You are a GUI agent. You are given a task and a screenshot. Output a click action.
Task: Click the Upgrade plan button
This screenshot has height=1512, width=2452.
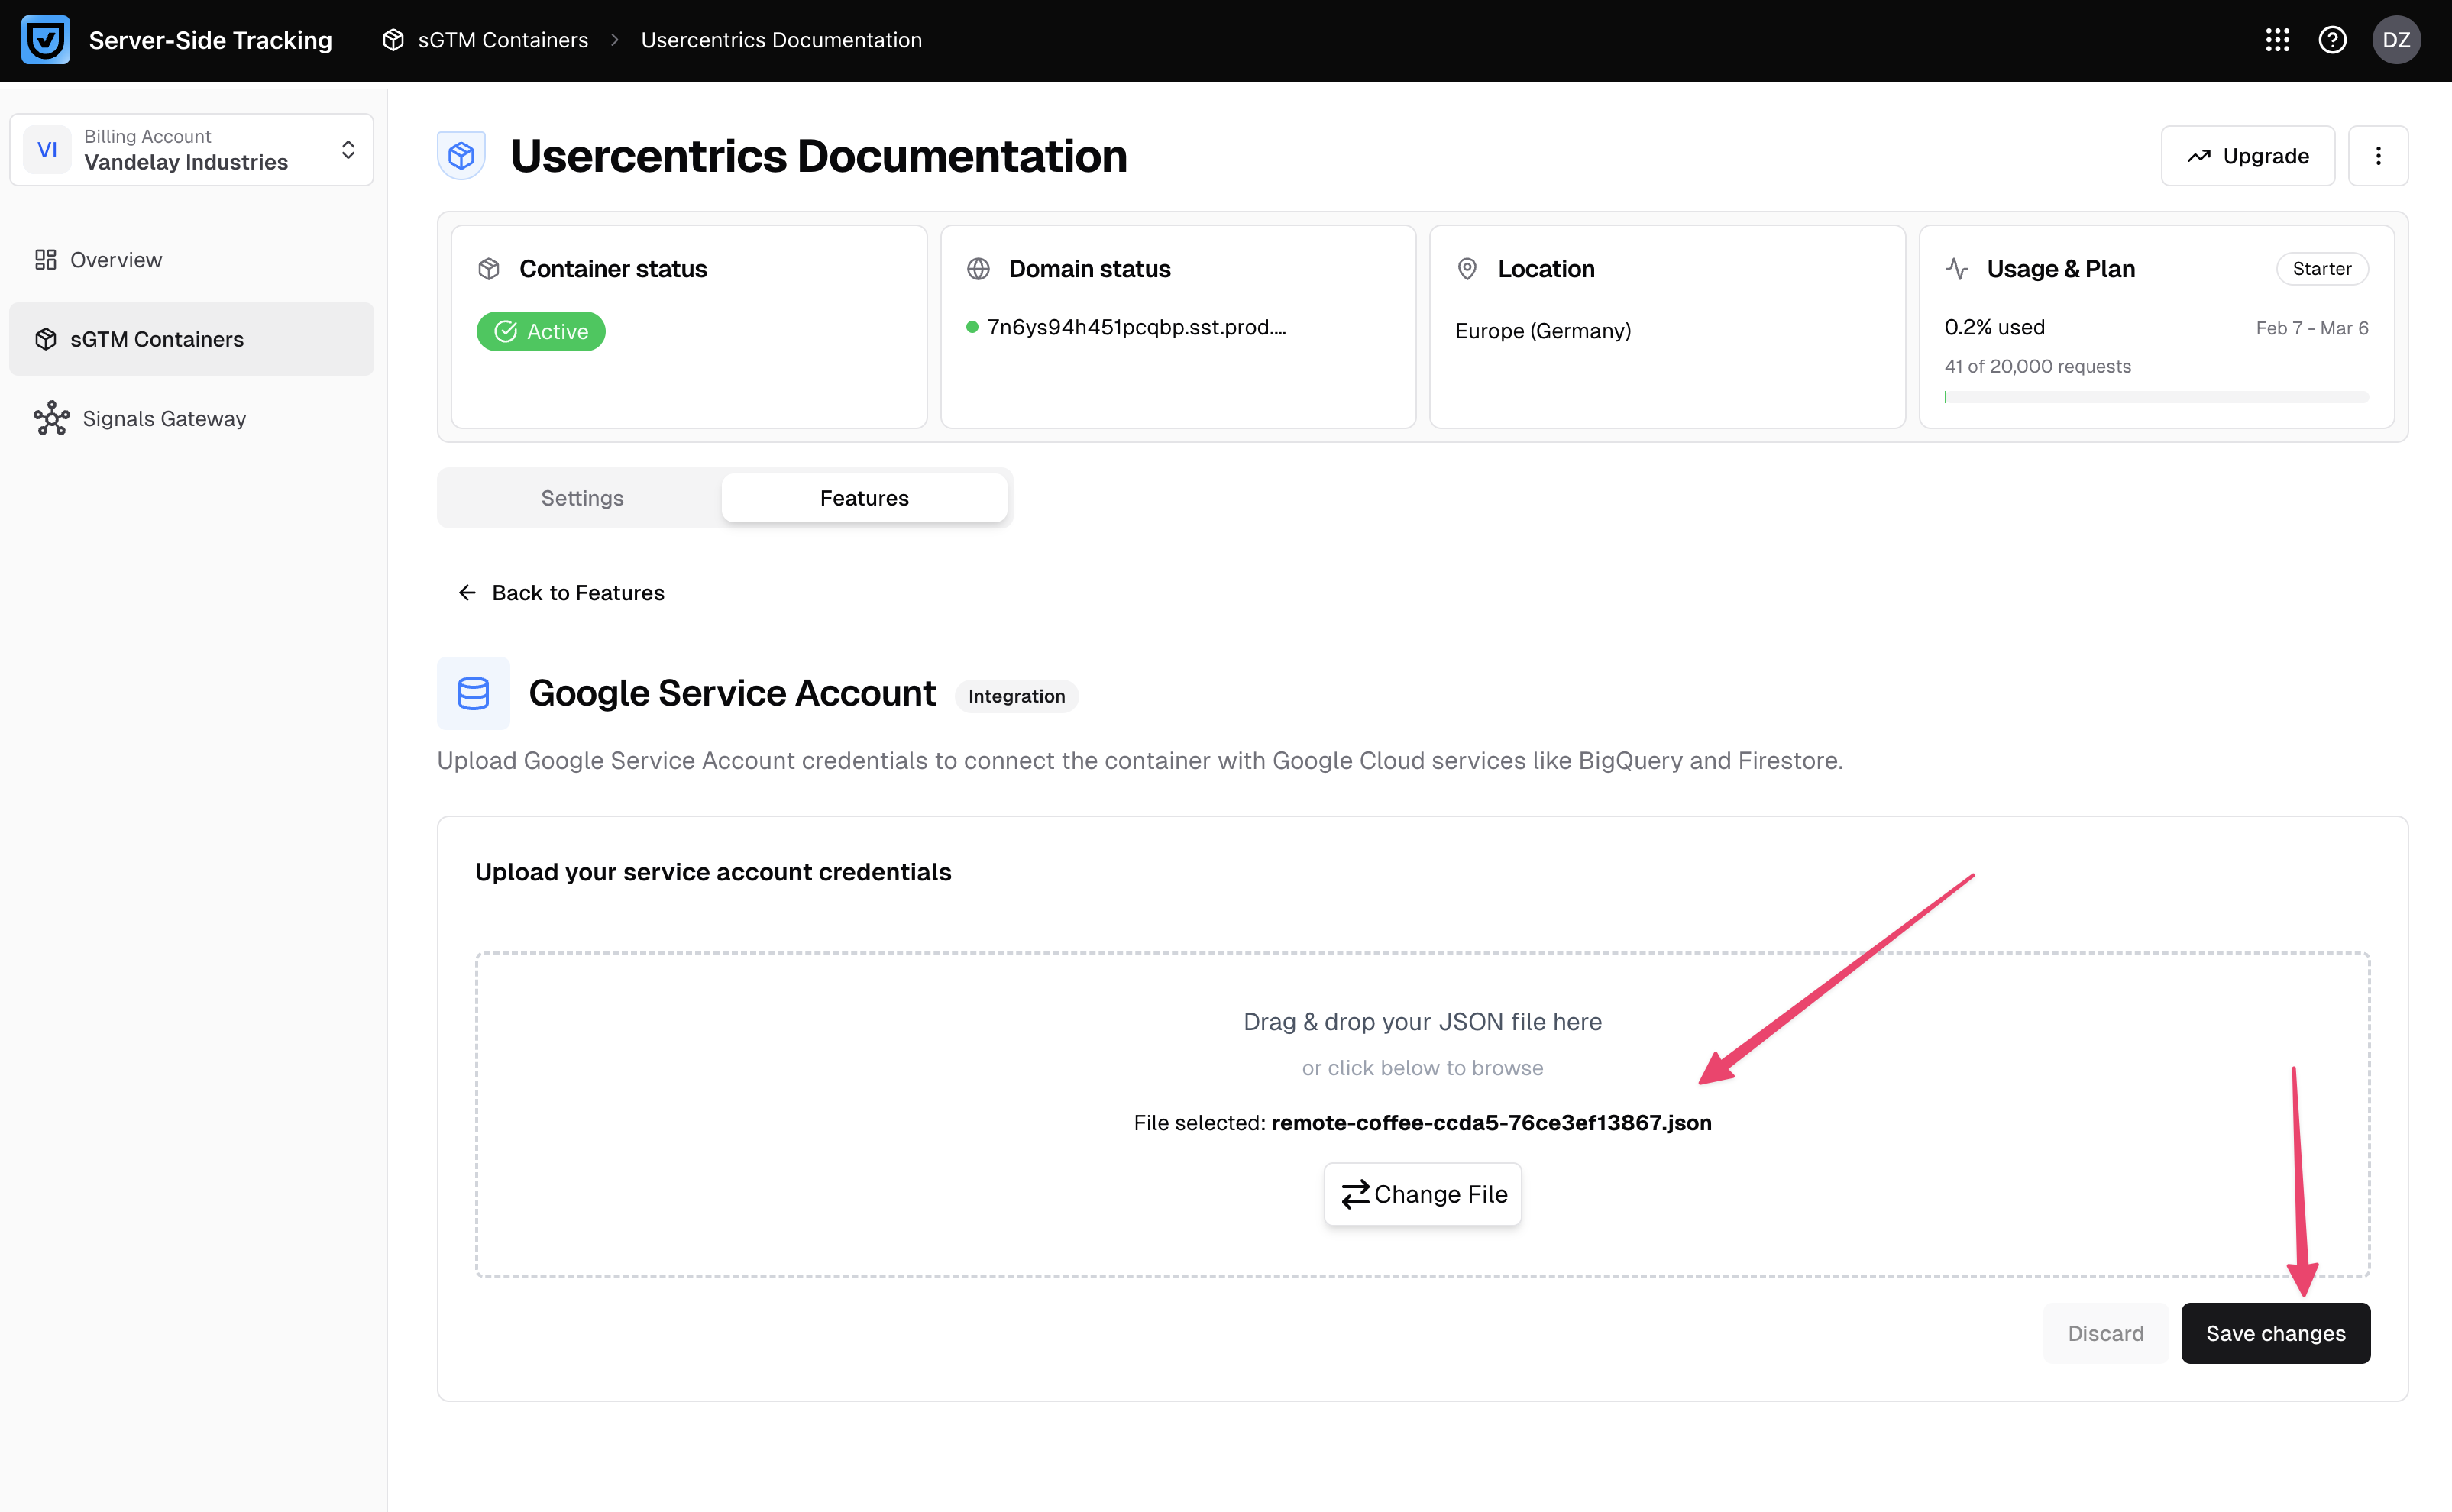(x=2247, y=156)
